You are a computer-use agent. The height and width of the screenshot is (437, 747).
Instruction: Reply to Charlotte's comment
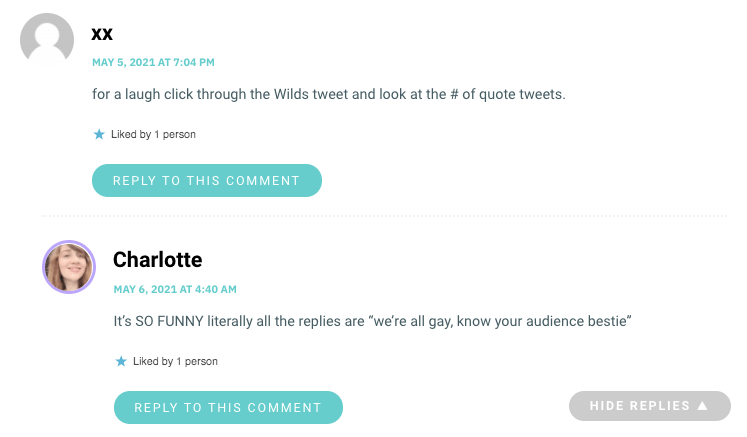(x=228, y=407)
